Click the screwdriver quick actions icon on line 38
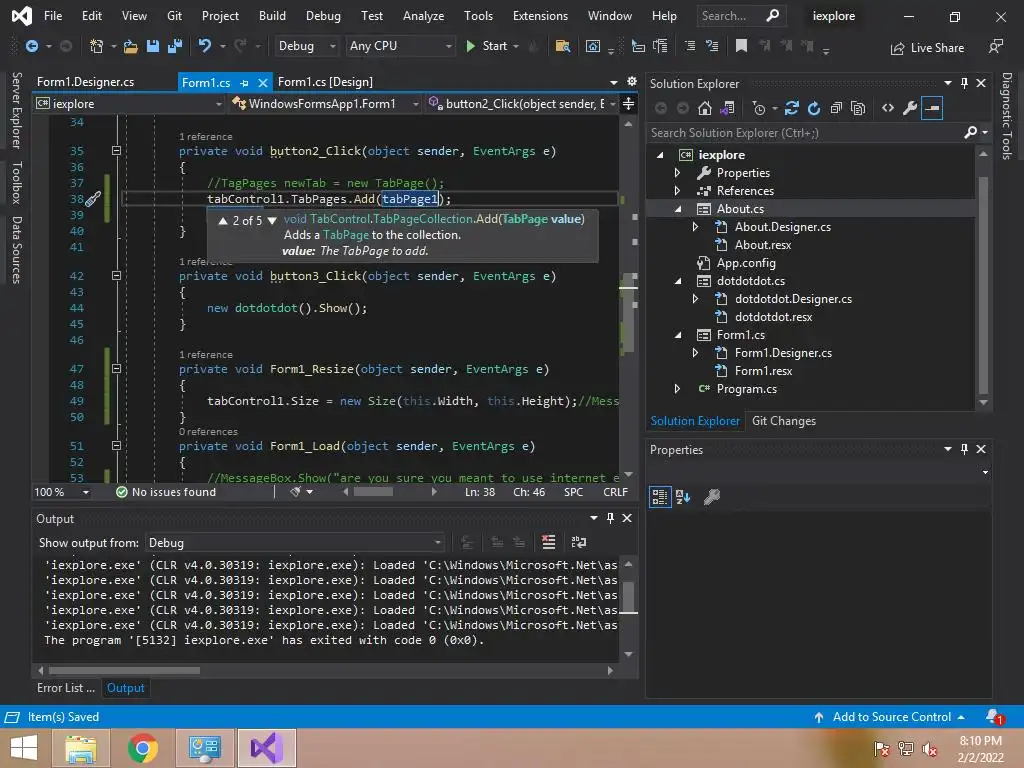This screenshot has width=1024, height=768. (x=92, y=199)
